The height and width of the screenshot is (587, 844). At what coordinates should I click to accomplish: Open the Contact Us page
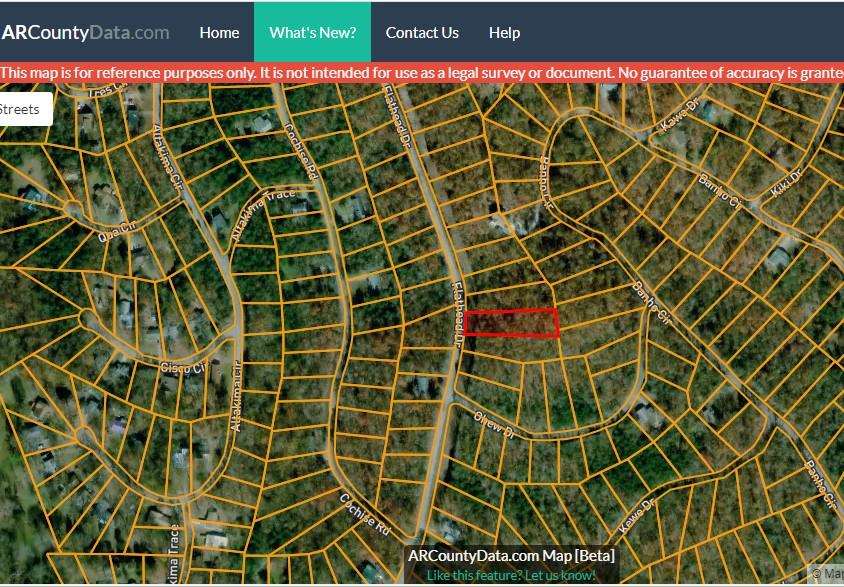pyautogui.click(x=422, y=32)
